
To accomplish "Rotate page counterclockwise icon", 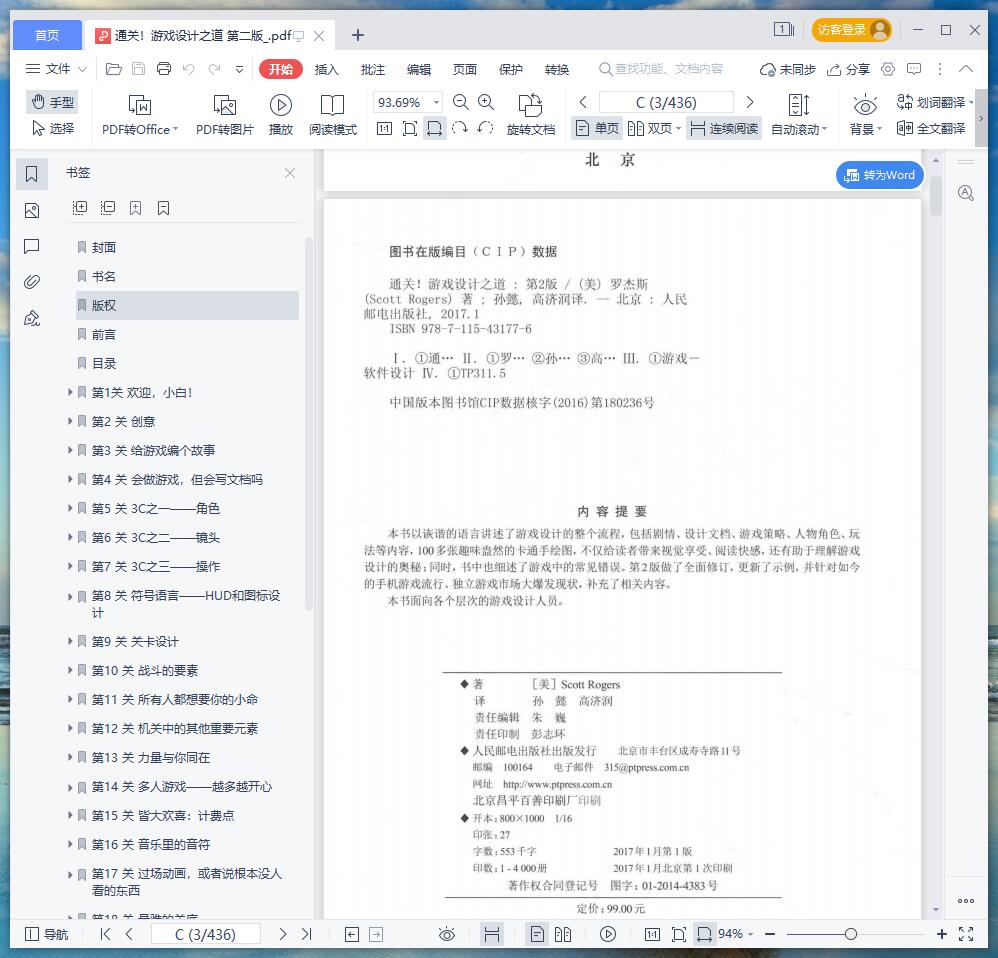I will 485,129.
